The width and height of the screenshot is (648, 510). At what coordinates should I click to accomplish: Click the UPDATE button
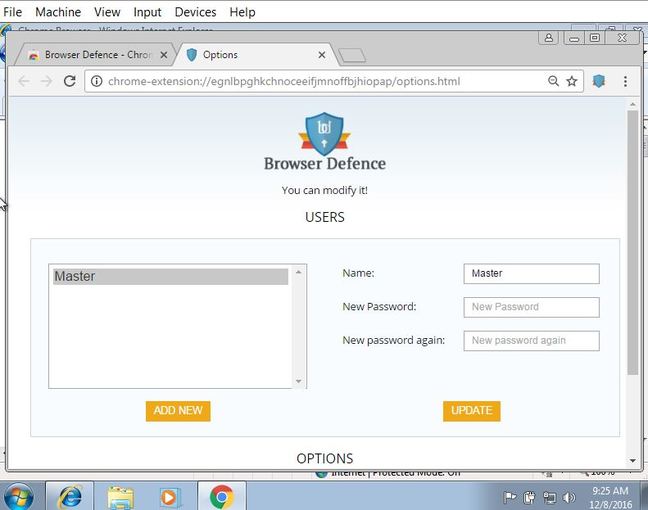click(x=472, y=411)
